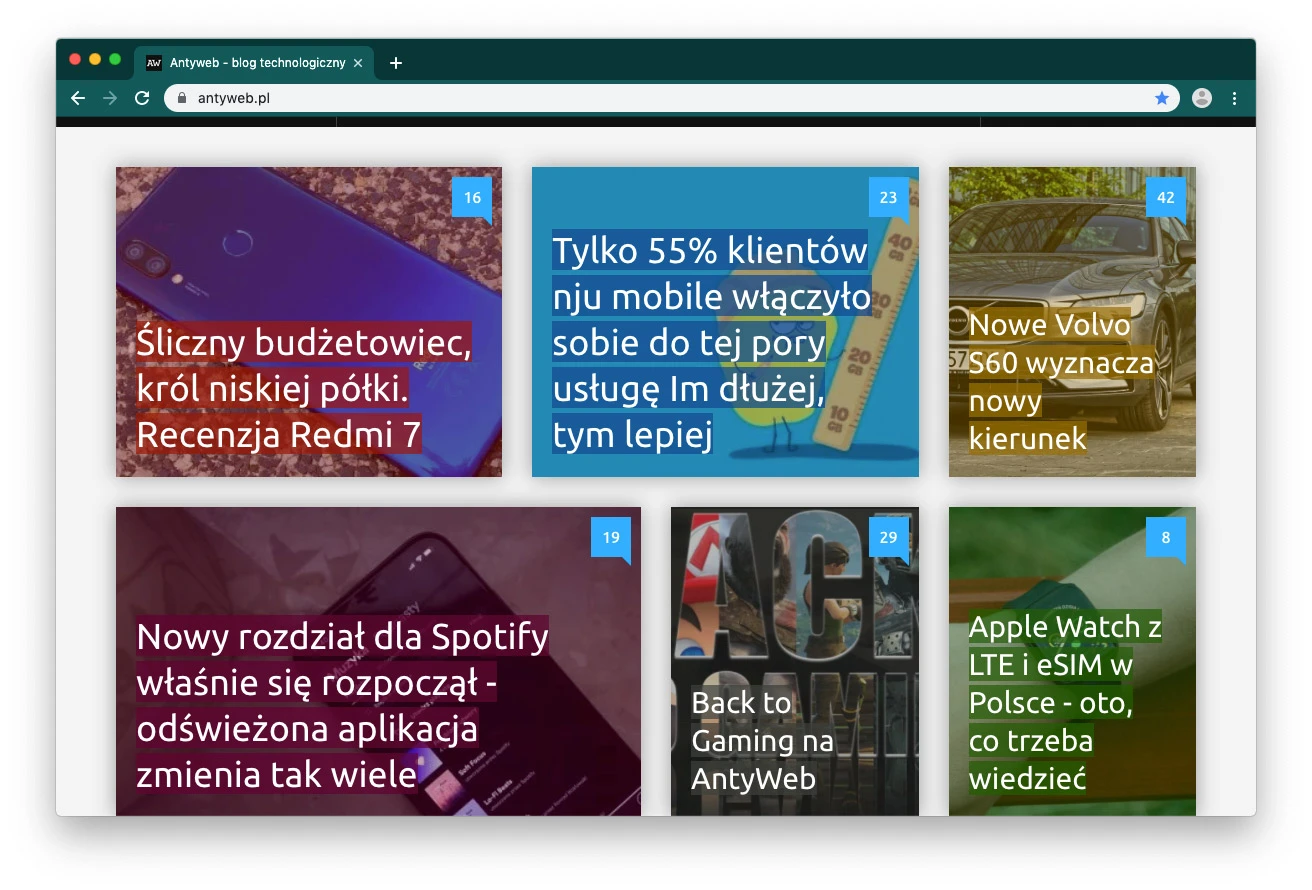Click the AW favicon on the tab

click(154, 63)
